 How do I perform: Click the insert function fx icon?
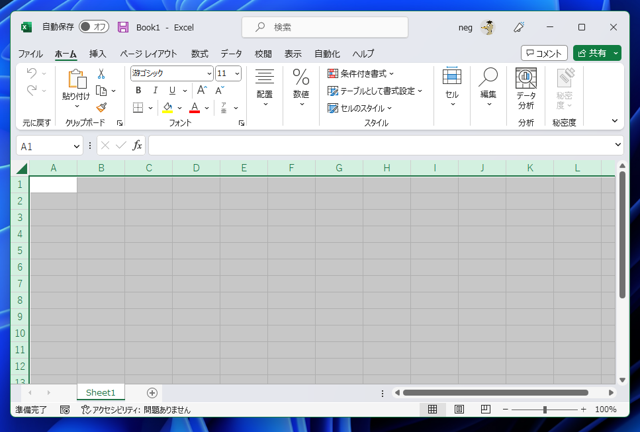(137, 145)
